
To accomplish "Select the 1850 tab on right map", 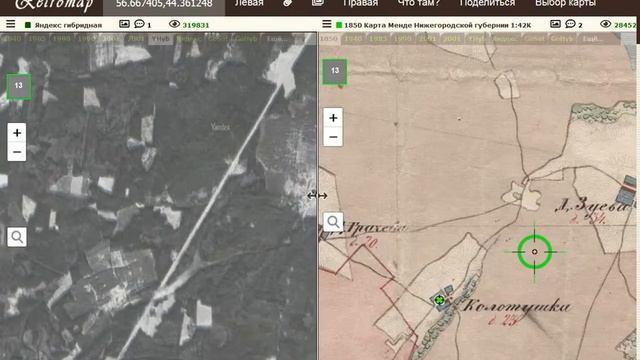I will point(328,39).
